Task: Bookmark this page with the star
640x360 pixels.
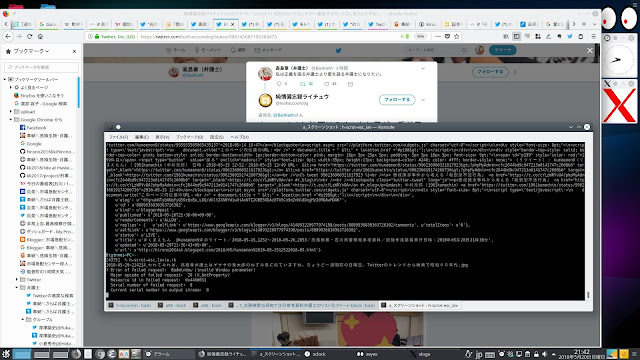Action: click(457, 36)
